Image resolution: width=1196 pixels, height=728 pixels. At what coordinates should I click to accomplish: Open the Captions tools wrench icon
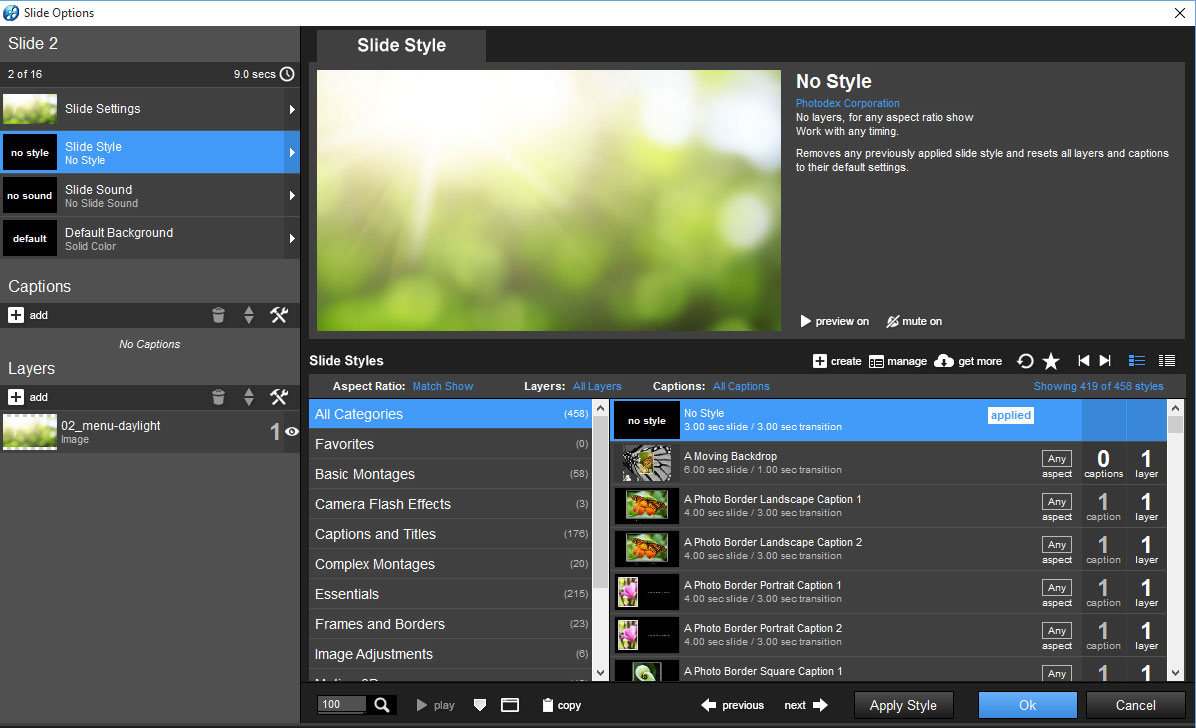click(279, 315)
